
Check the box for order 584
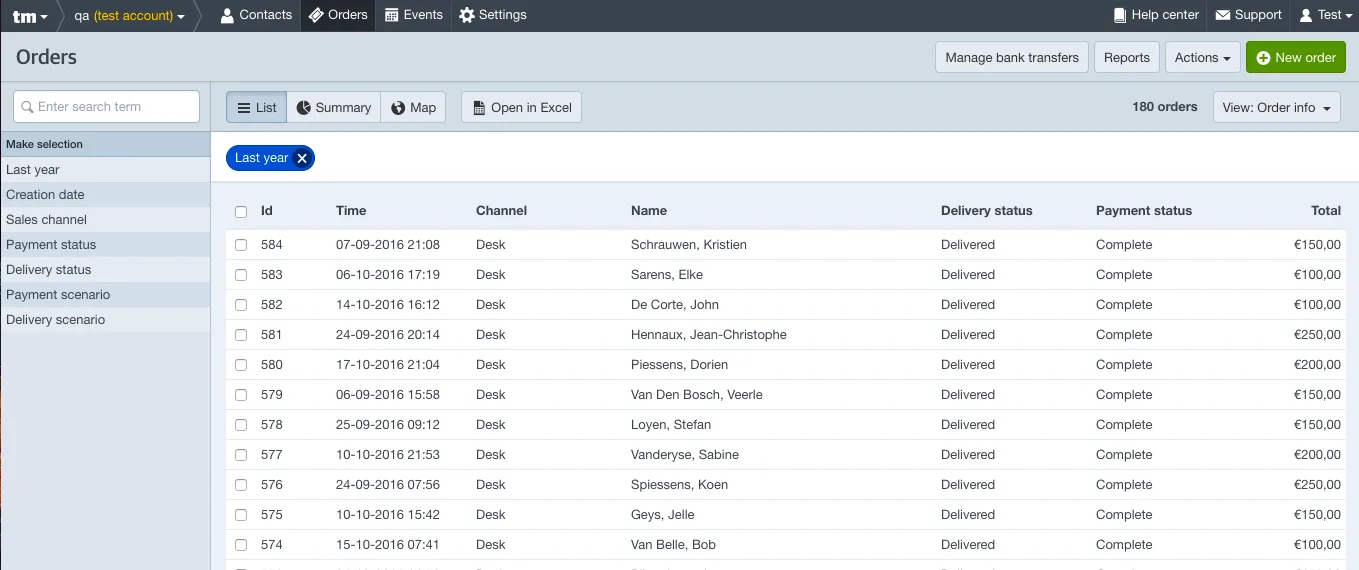[241, 245]
